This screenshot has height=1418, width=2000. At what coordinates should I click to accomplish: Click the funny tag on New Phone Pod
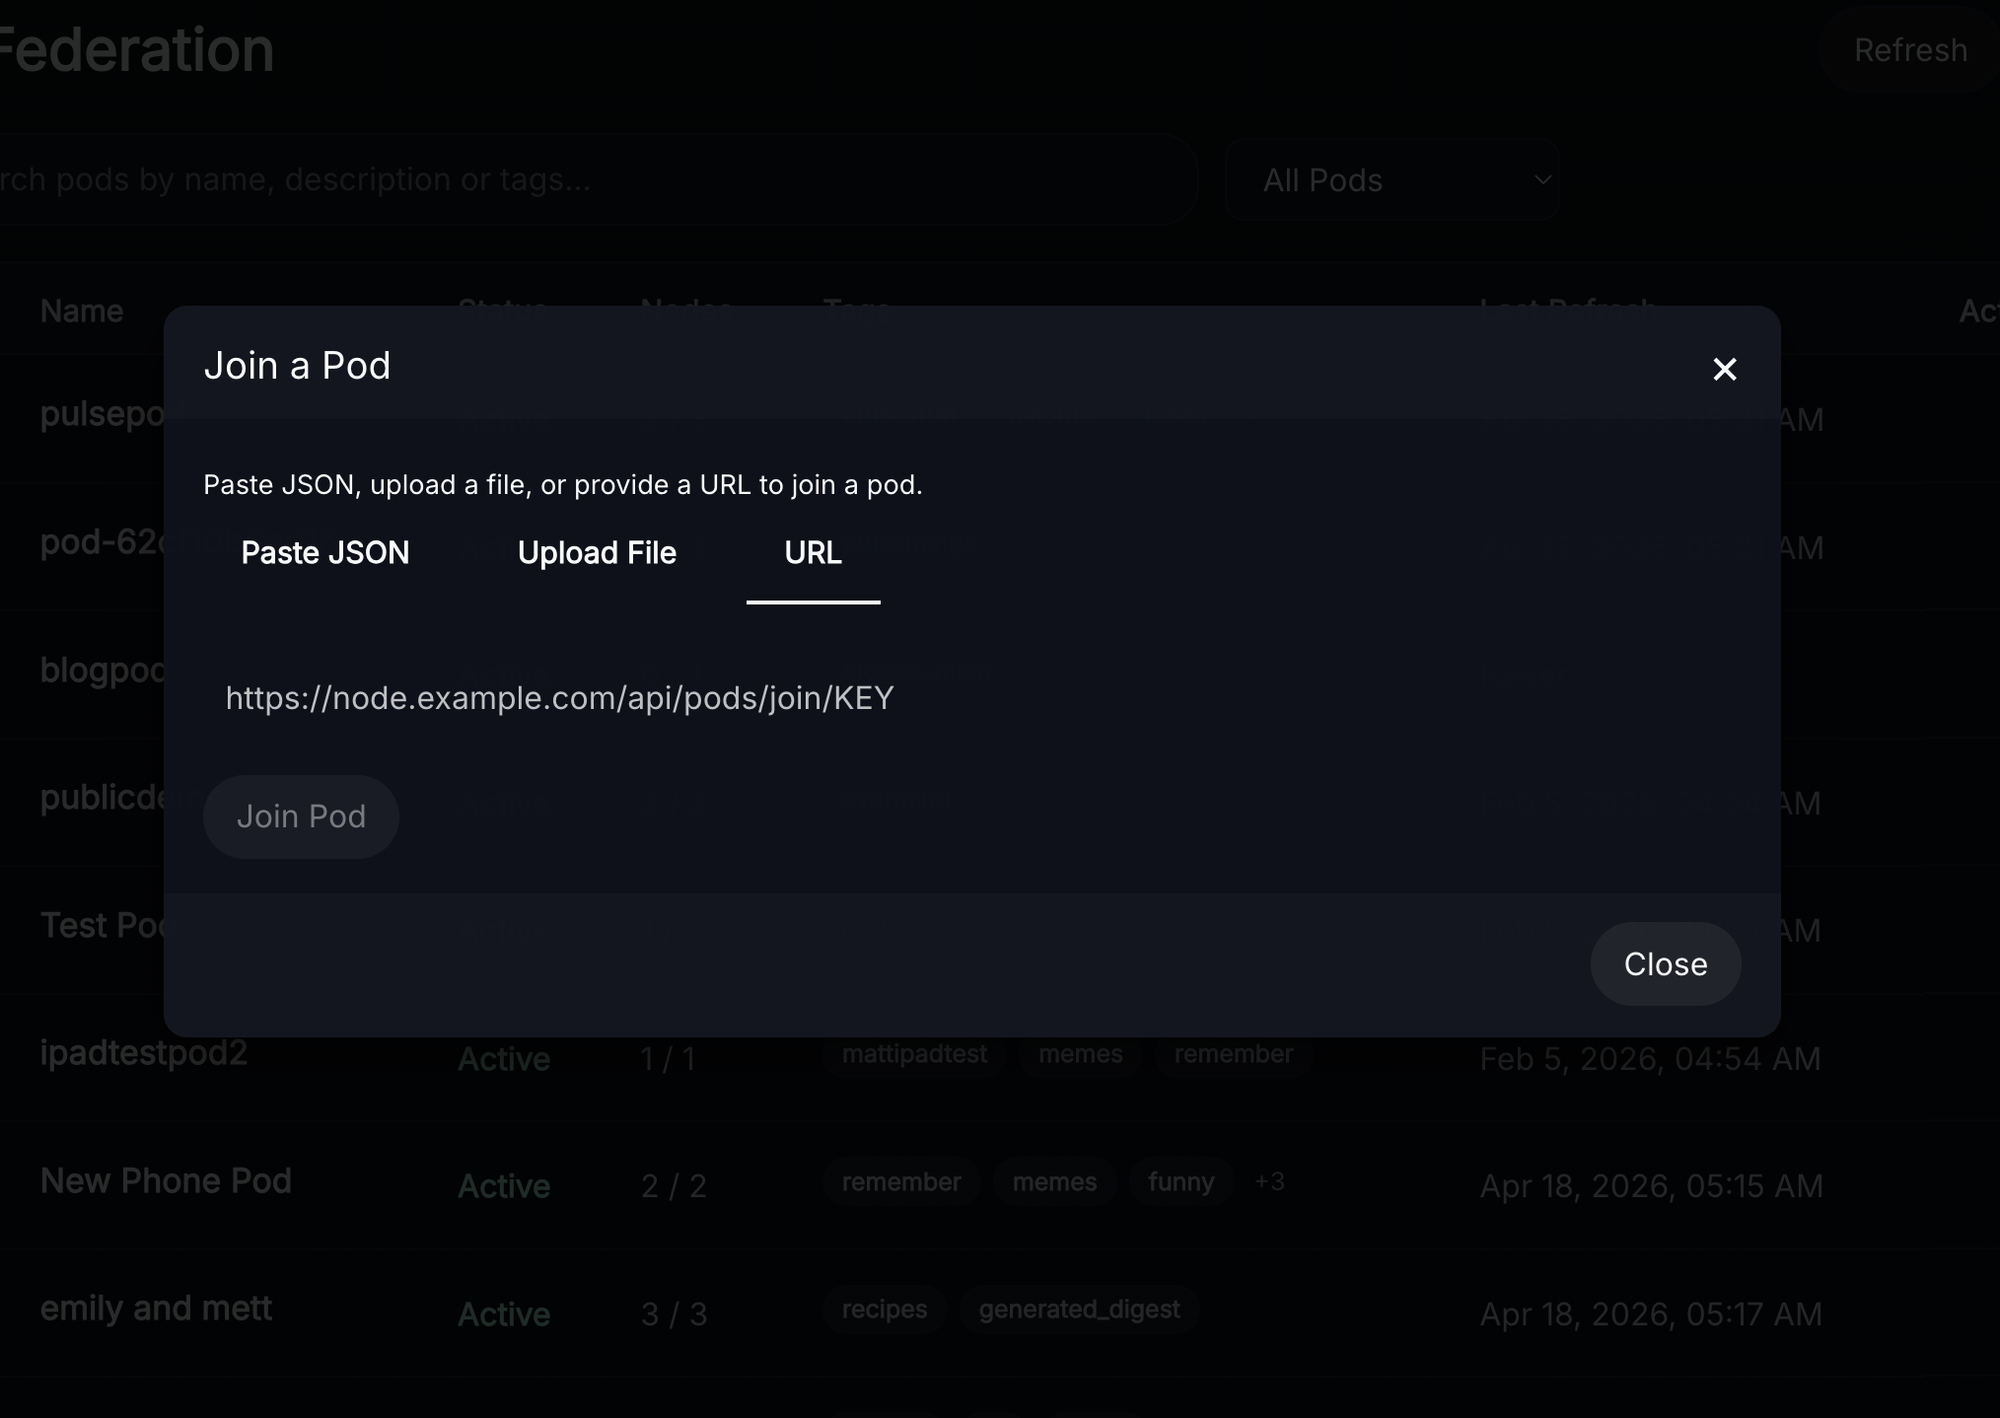tap(1180, 1182)
